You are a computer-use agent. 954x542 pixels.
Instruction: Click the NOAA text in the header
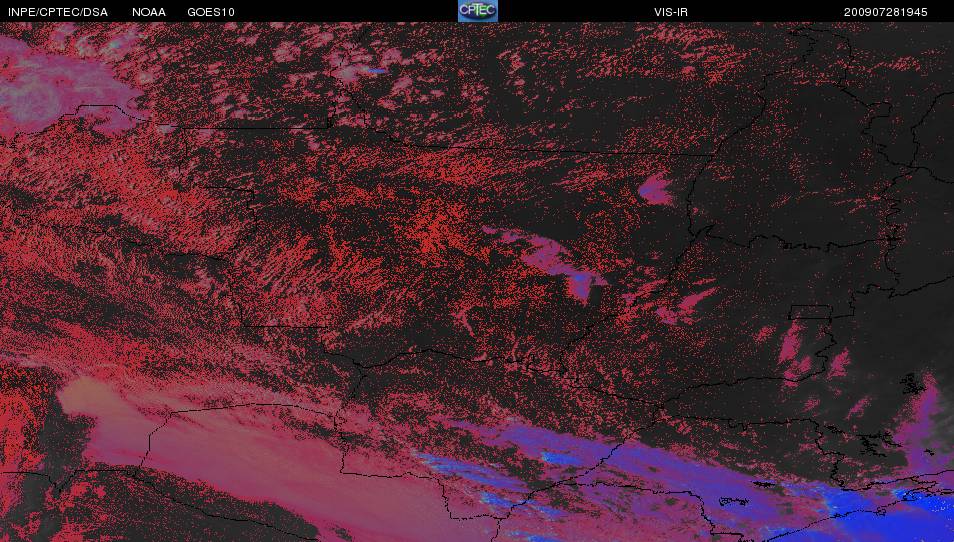(x=148, y=12)
